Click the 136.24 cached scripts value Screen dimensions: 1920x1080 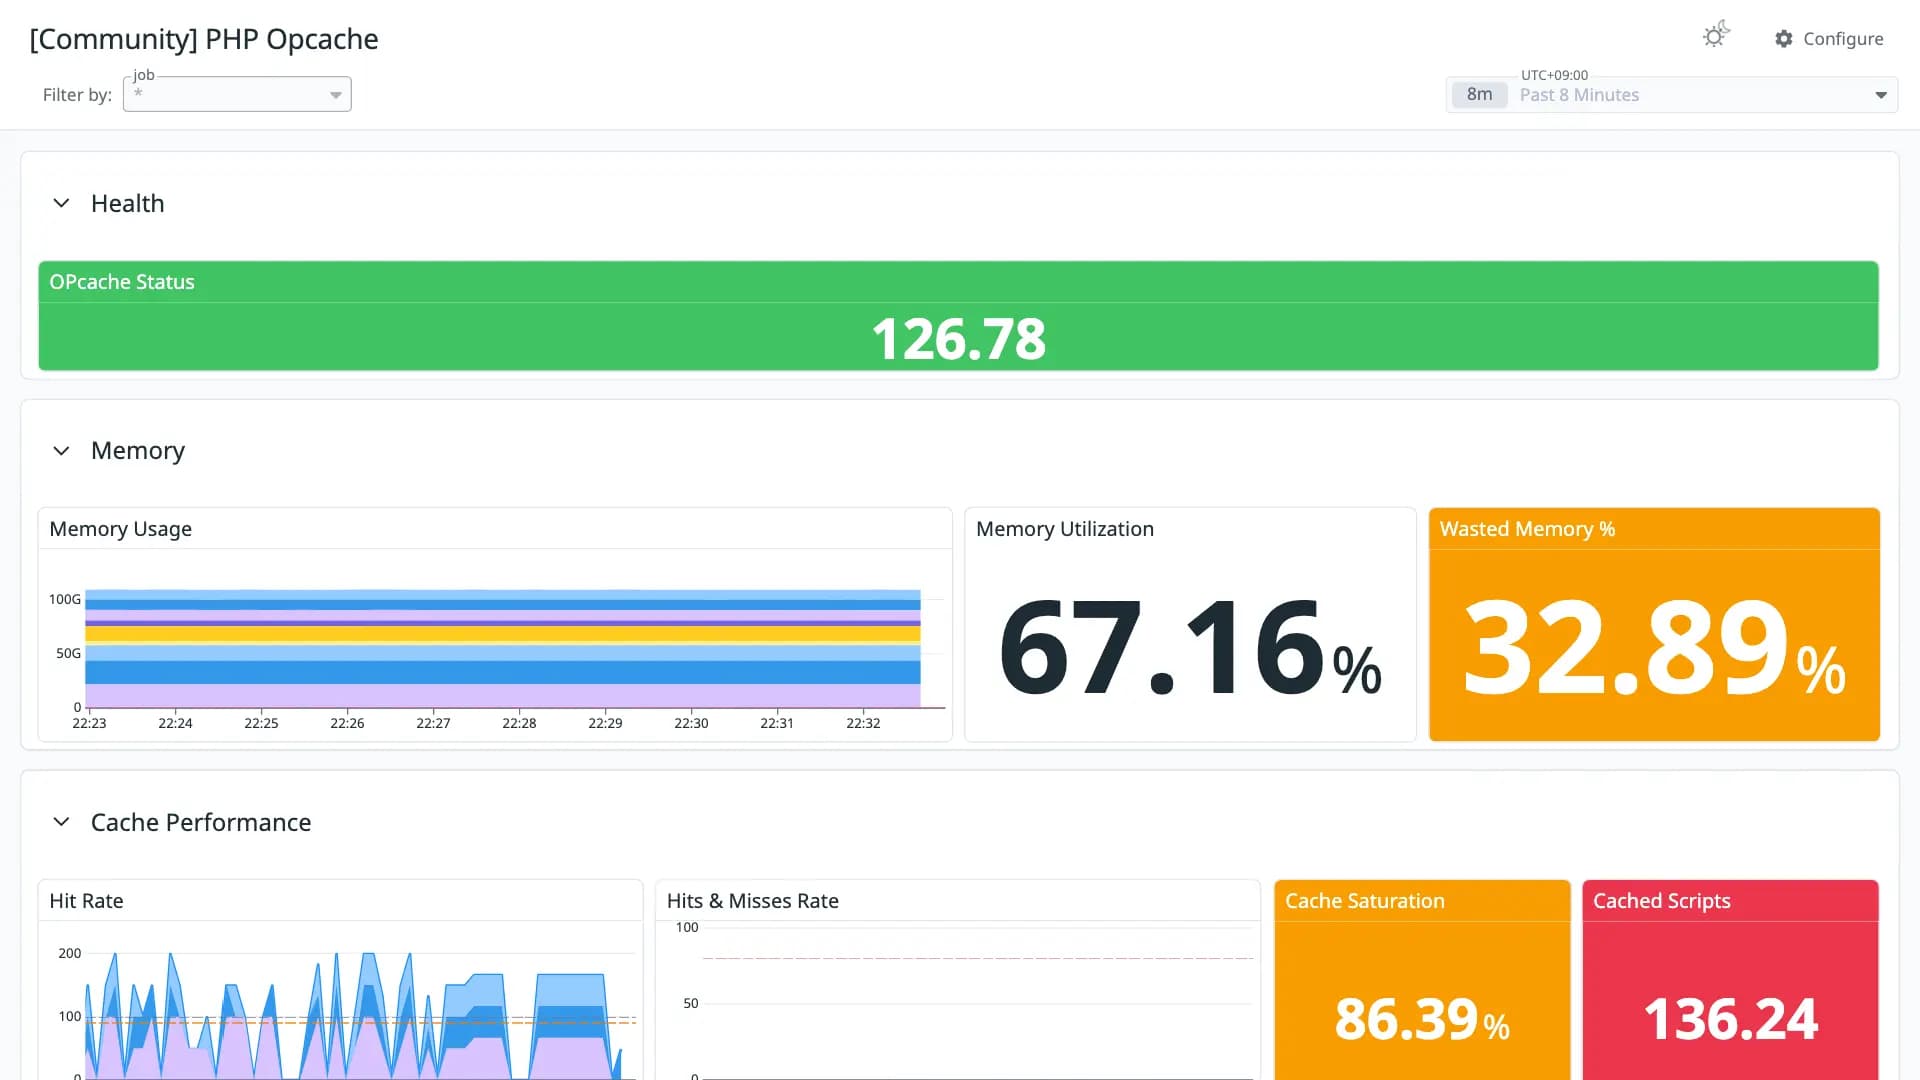pos(1731,1019)
